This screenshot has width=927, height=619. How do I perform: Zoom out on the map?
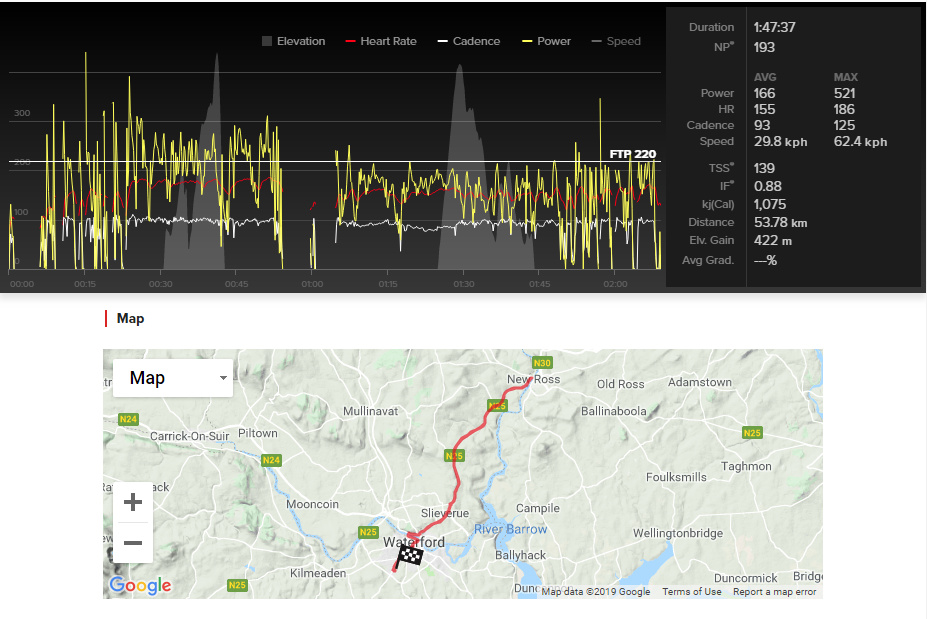(x=133, y=543)
